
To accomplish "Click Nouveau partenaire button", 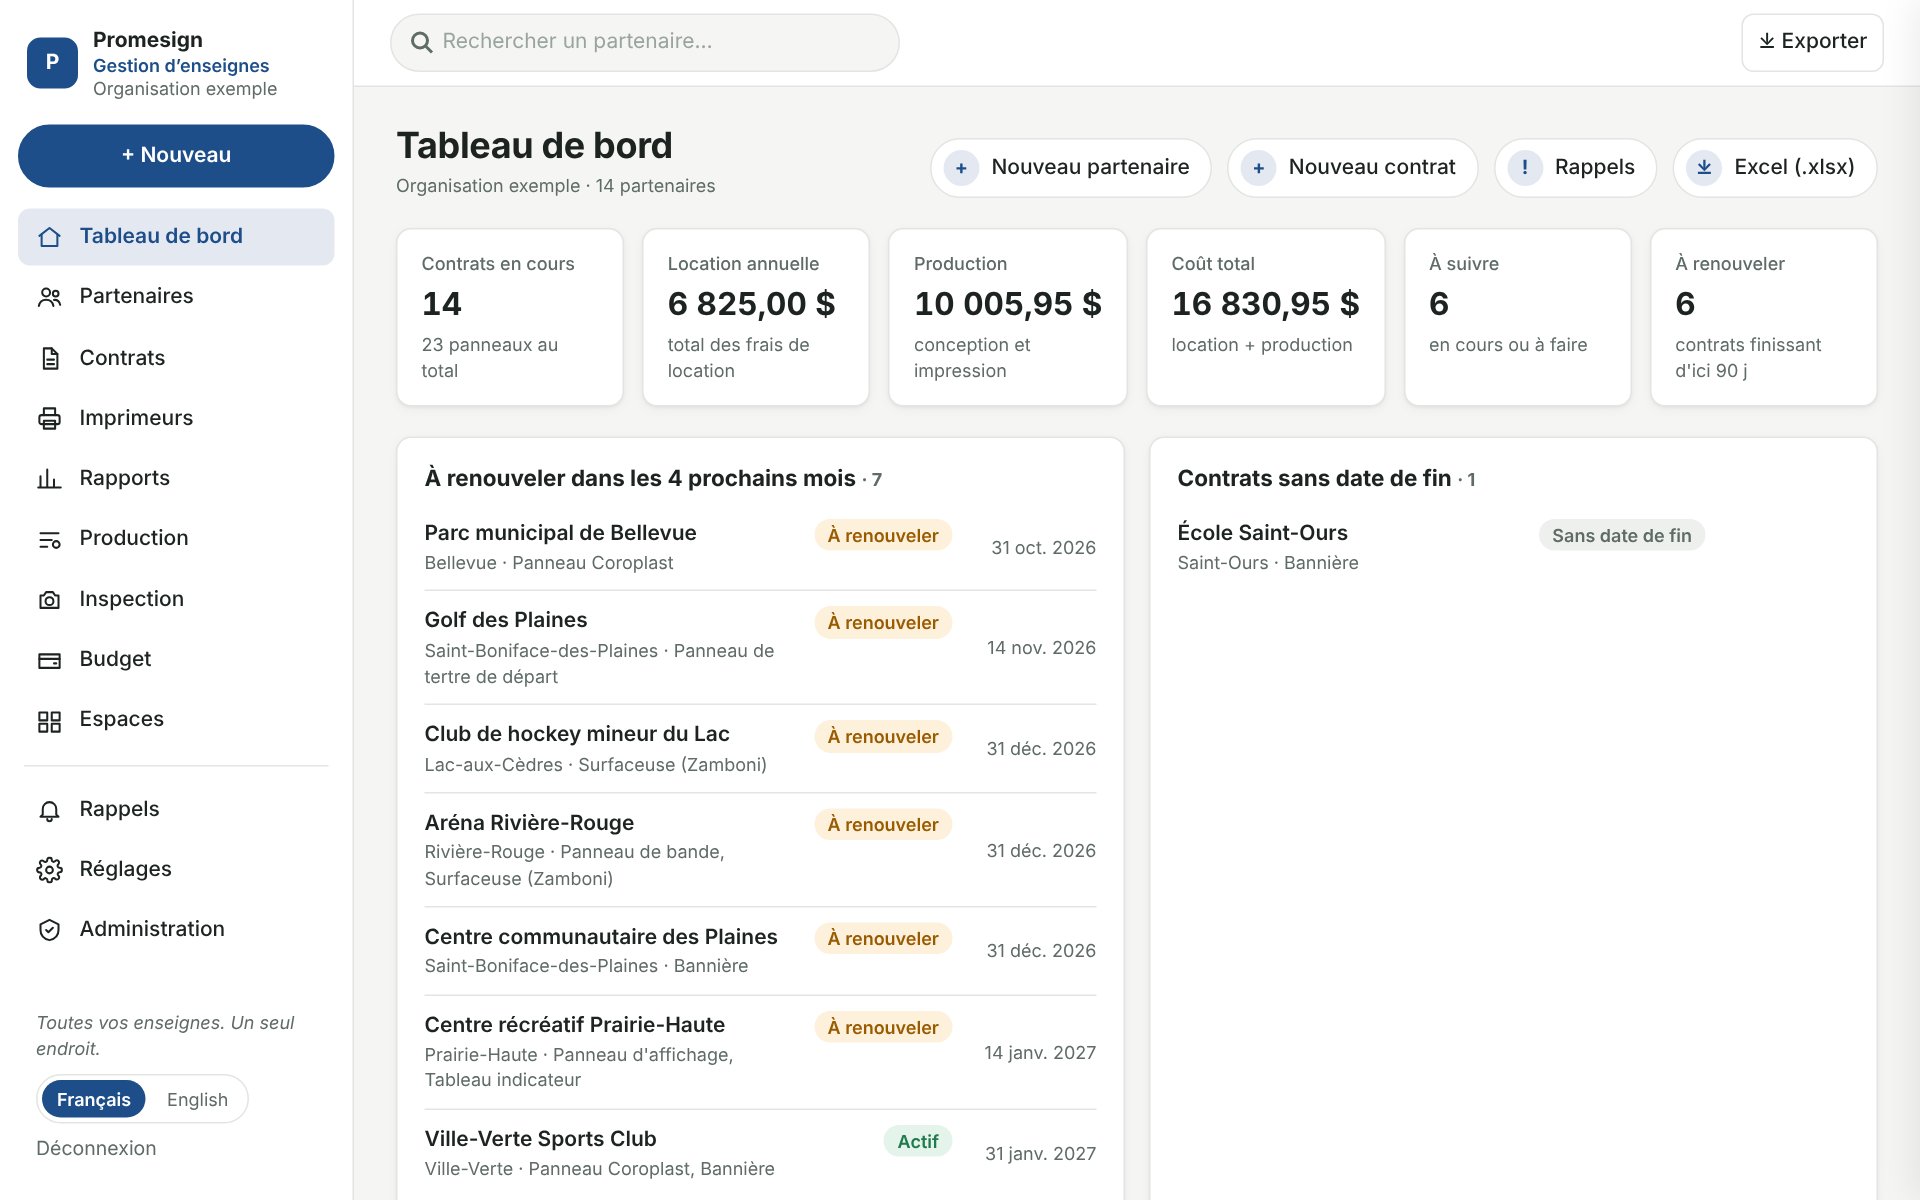I will coord(1070,168).
